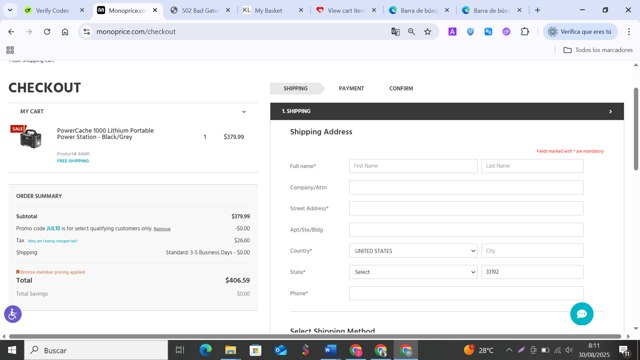
Task: Click the translate page icon
Action: 395,31
